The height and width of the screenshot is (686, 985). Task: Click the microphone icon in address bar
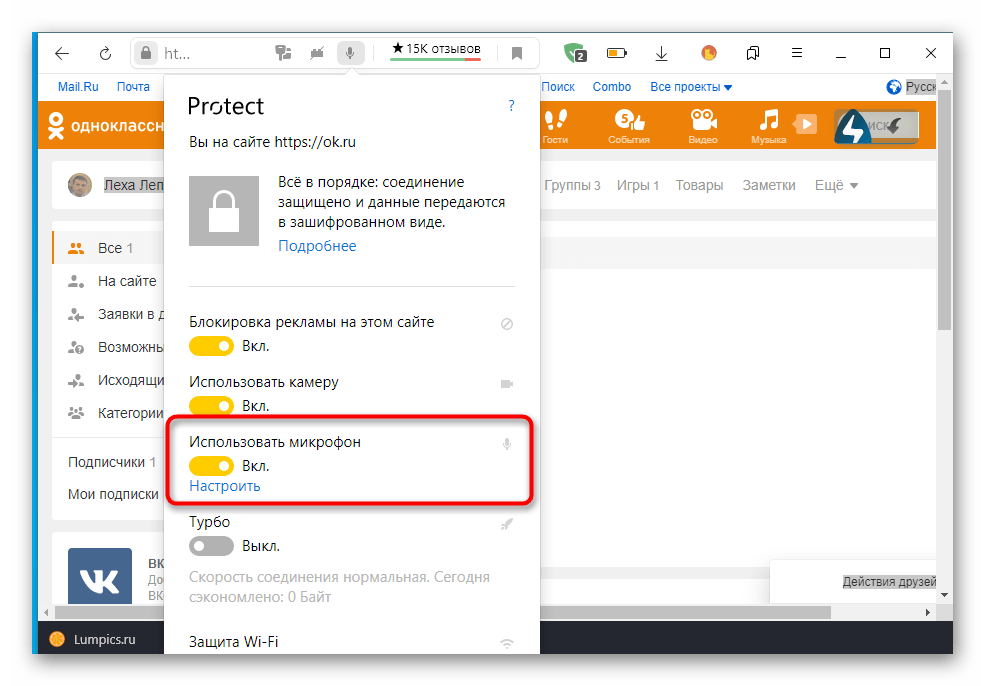pos(350,53)
